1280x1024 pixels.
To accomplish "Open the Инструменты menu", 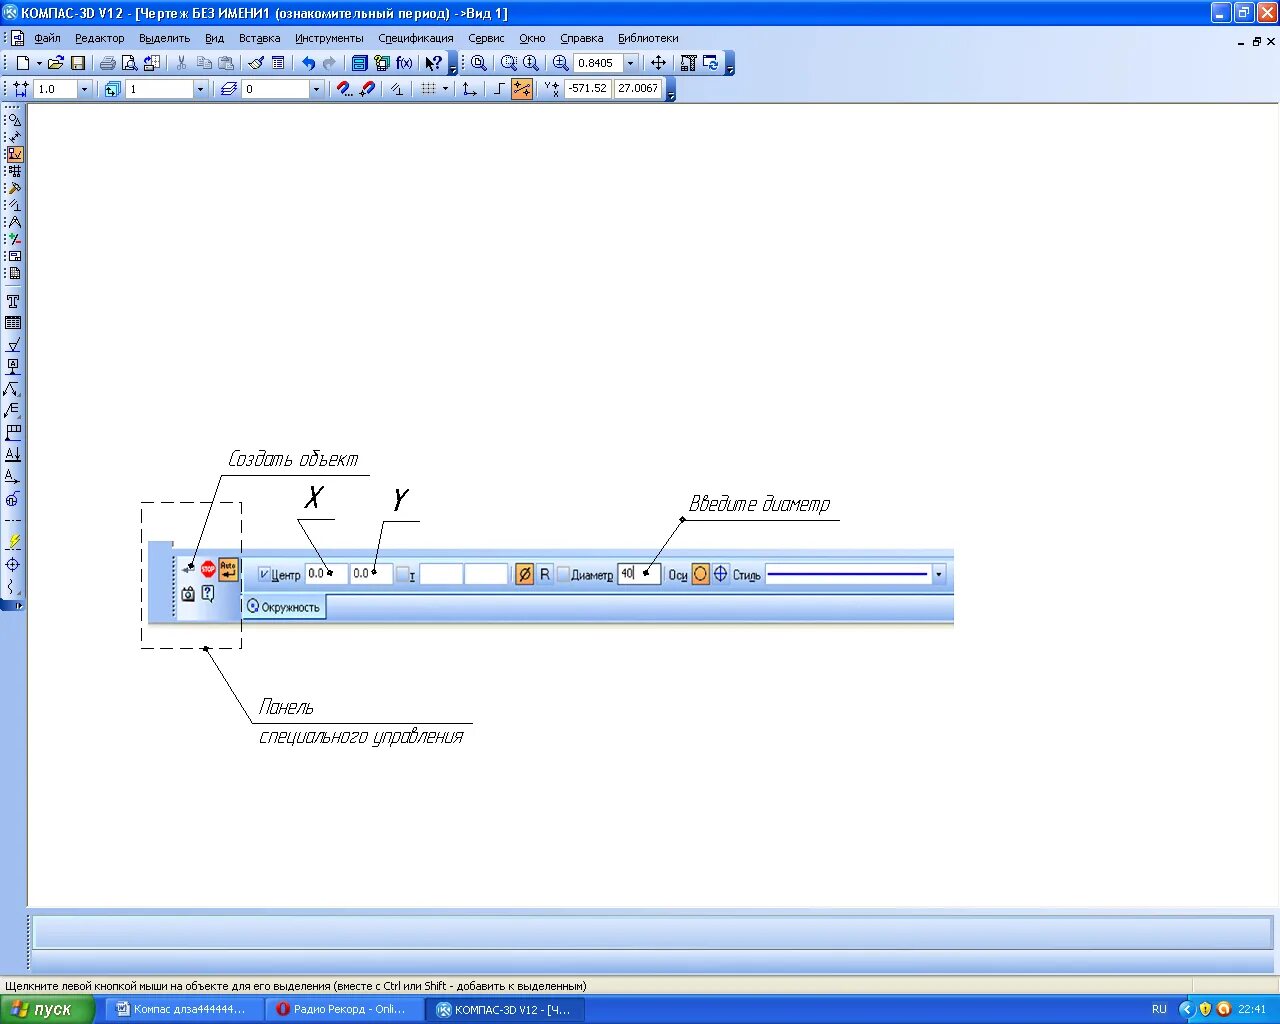I will click(329, 38).
